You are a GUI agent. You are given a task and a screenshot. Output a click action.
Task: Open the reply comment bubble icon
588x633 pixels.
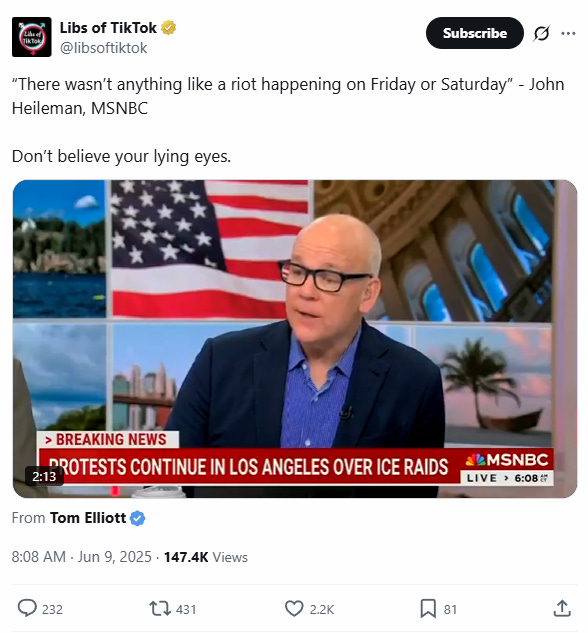click(27, 608)
